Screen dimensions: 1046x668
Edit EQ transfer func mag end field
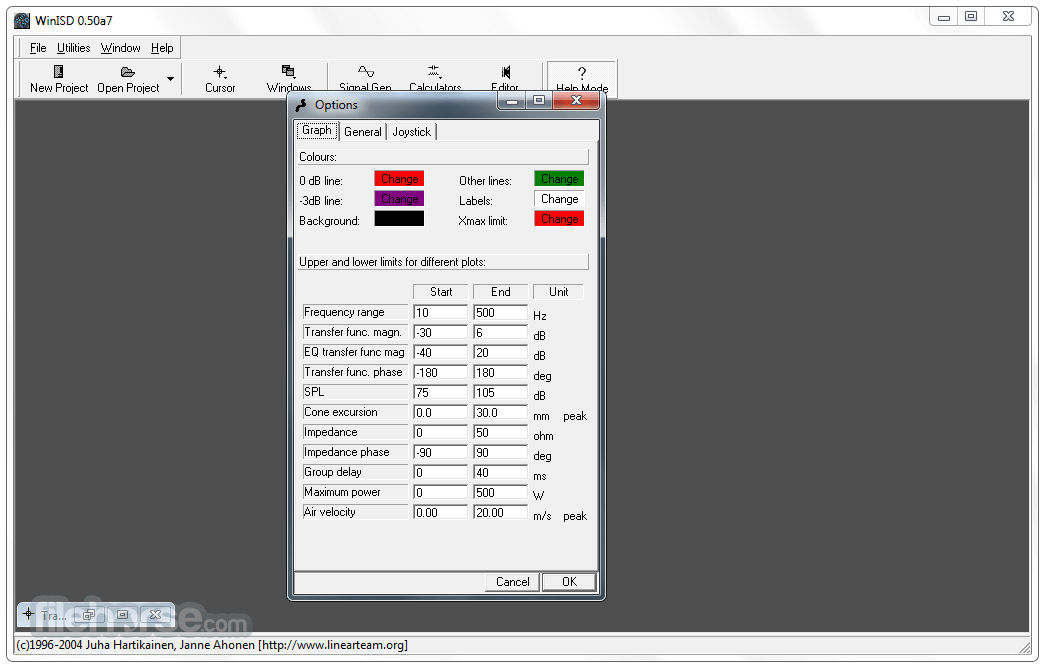click(500, 352)
